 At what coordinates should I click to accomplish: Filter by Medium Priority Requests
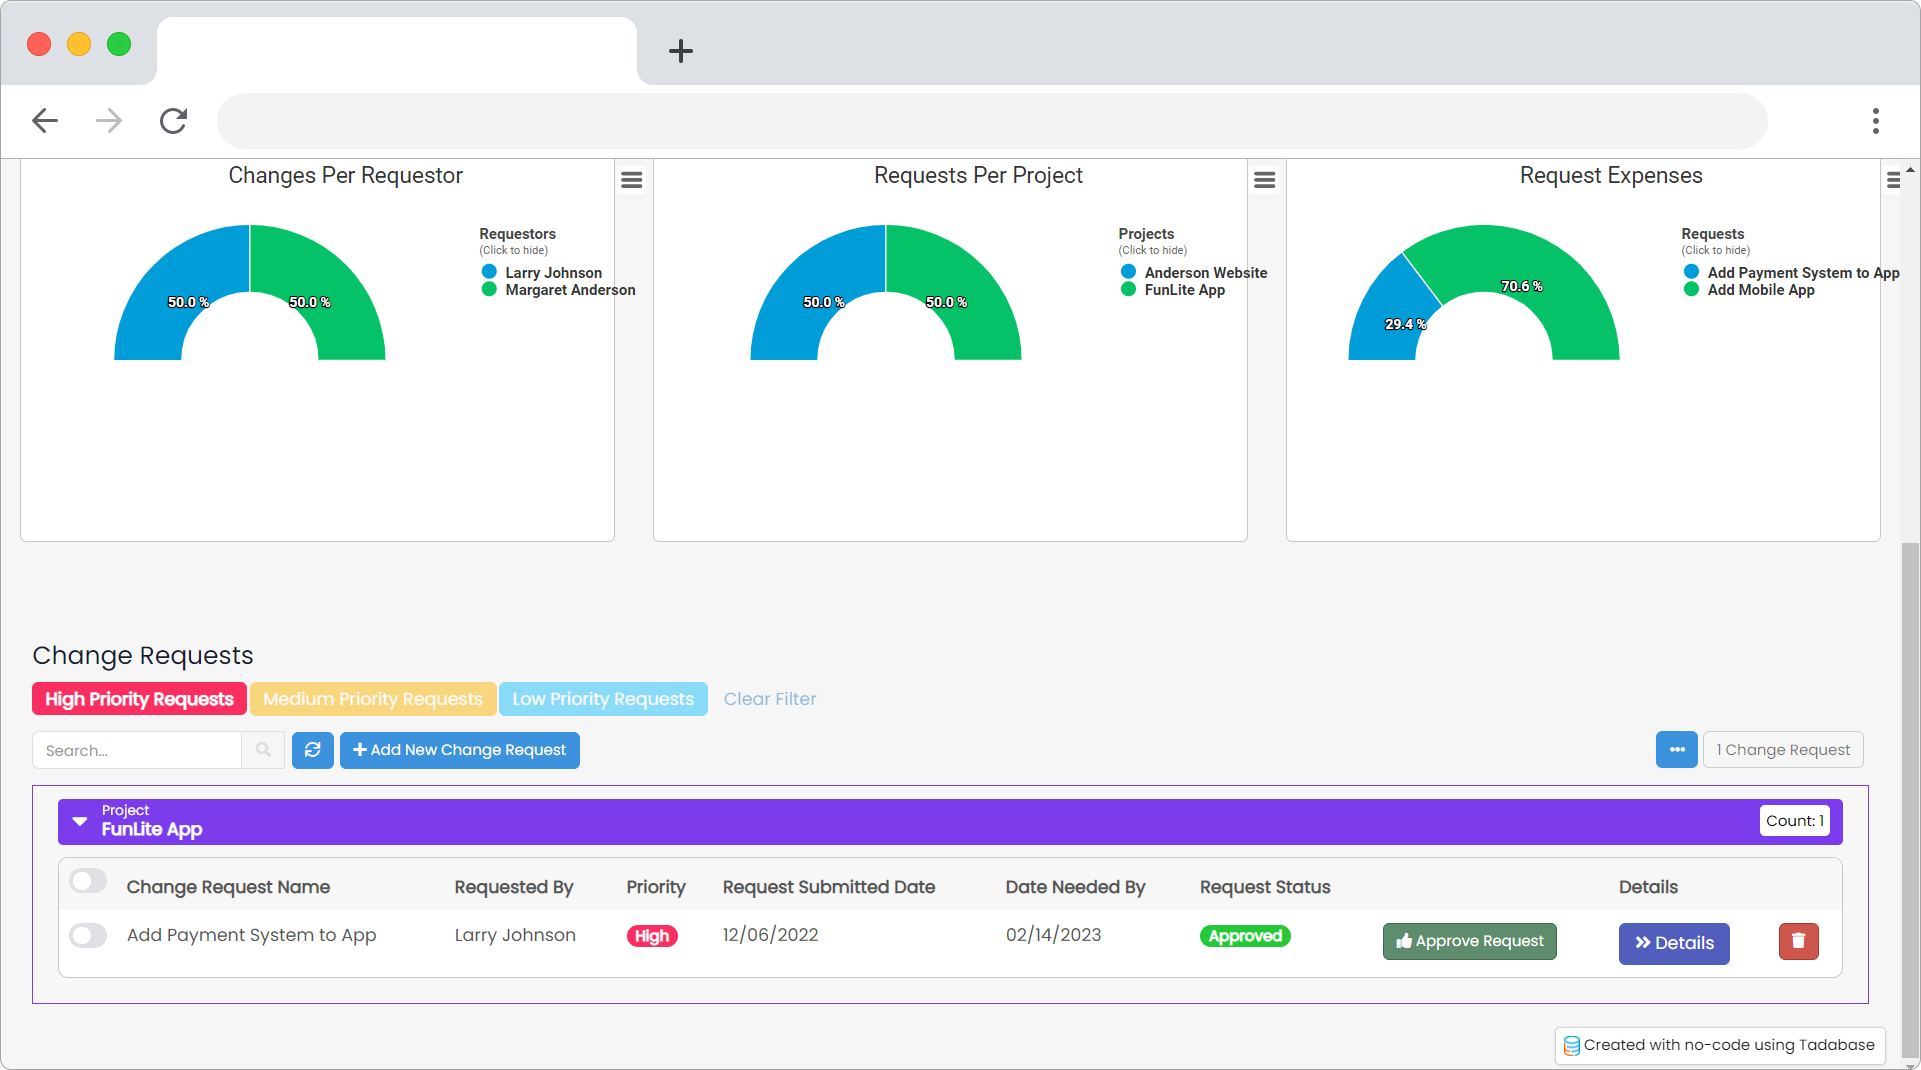[x=373, y=699]
